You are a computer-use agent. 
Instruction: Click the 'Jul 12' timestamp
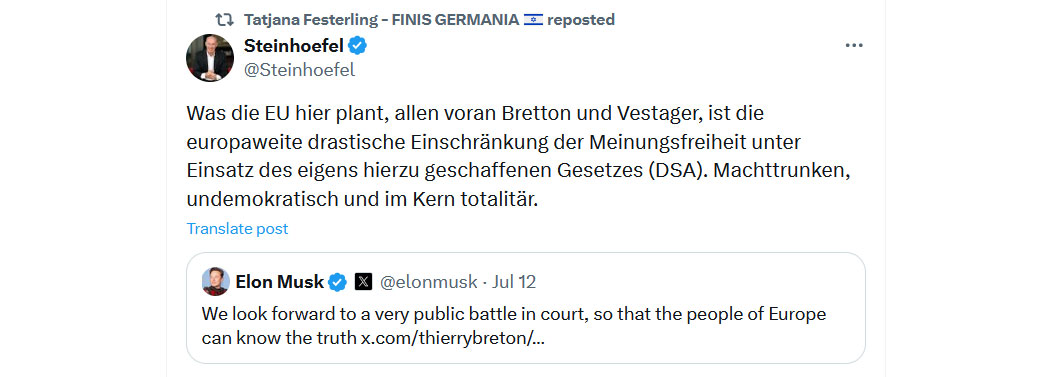pos(514,282)
